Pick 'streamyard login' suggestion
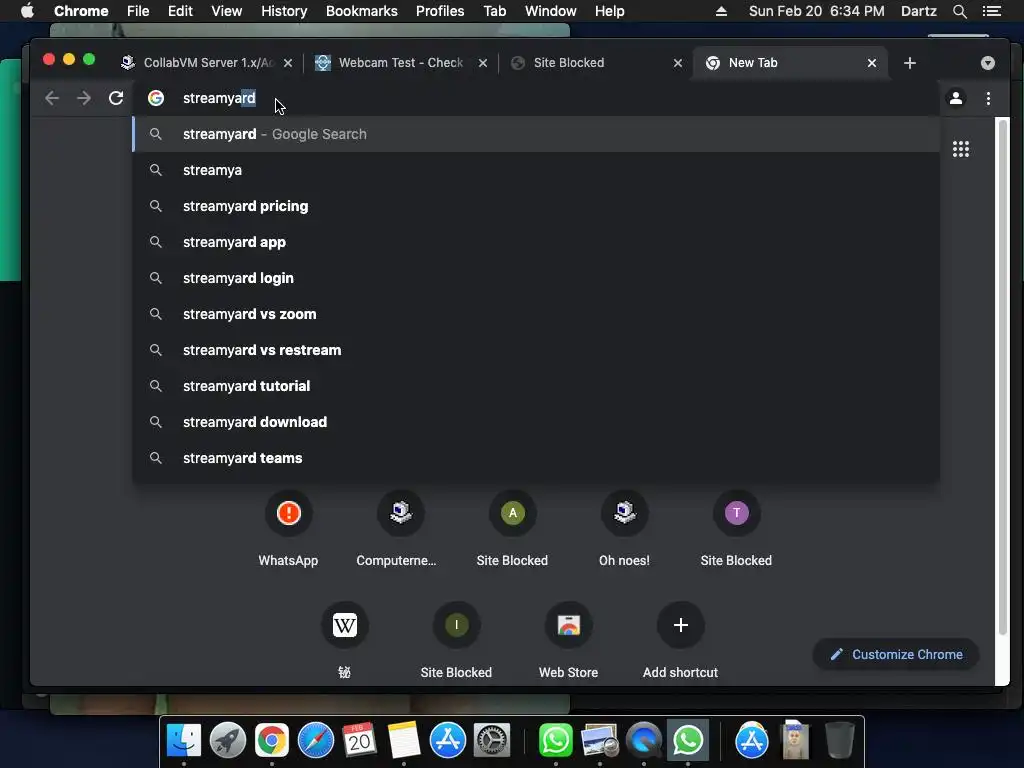Screen dimensions: 1024x768 click(536, 278)
